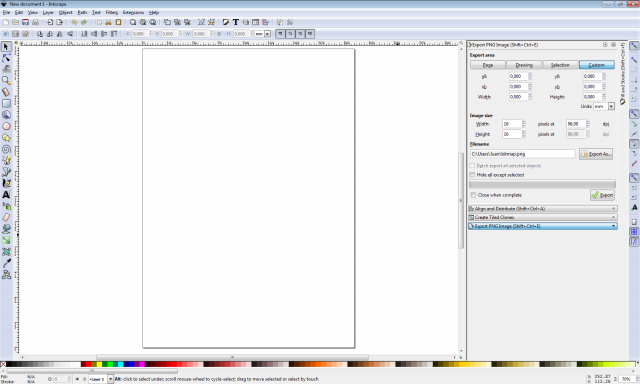Tick the Close when complete checkbox

coord(473,195)
